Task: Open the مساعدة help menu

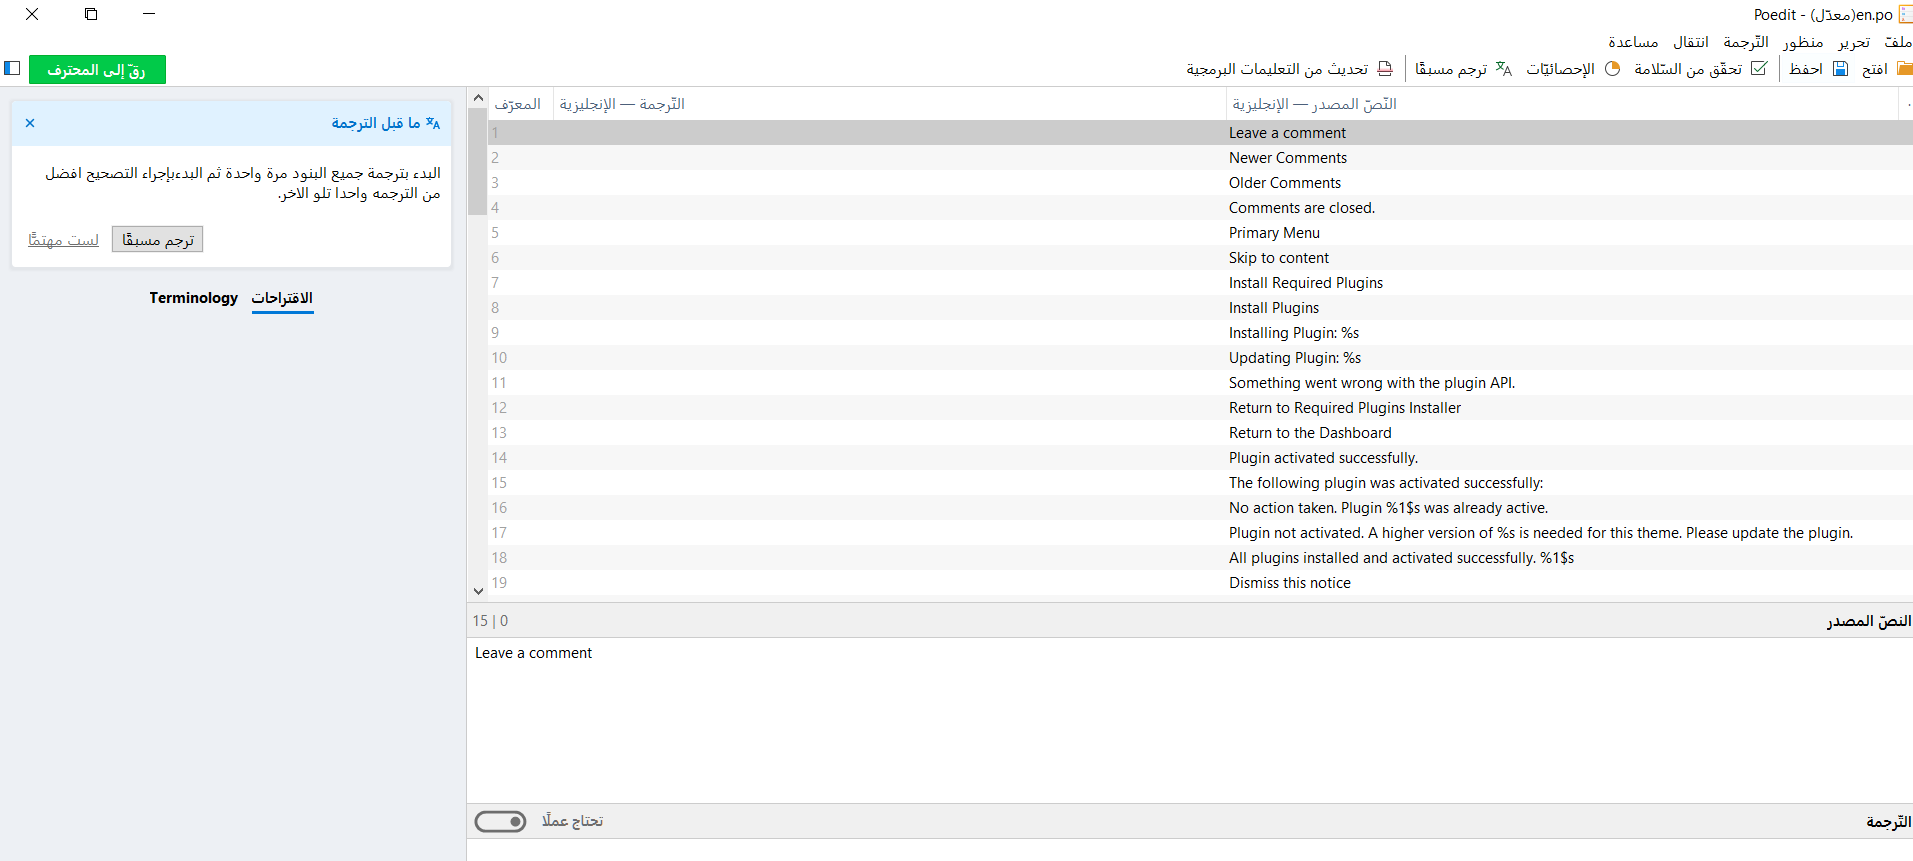Action: [1633, 42]
